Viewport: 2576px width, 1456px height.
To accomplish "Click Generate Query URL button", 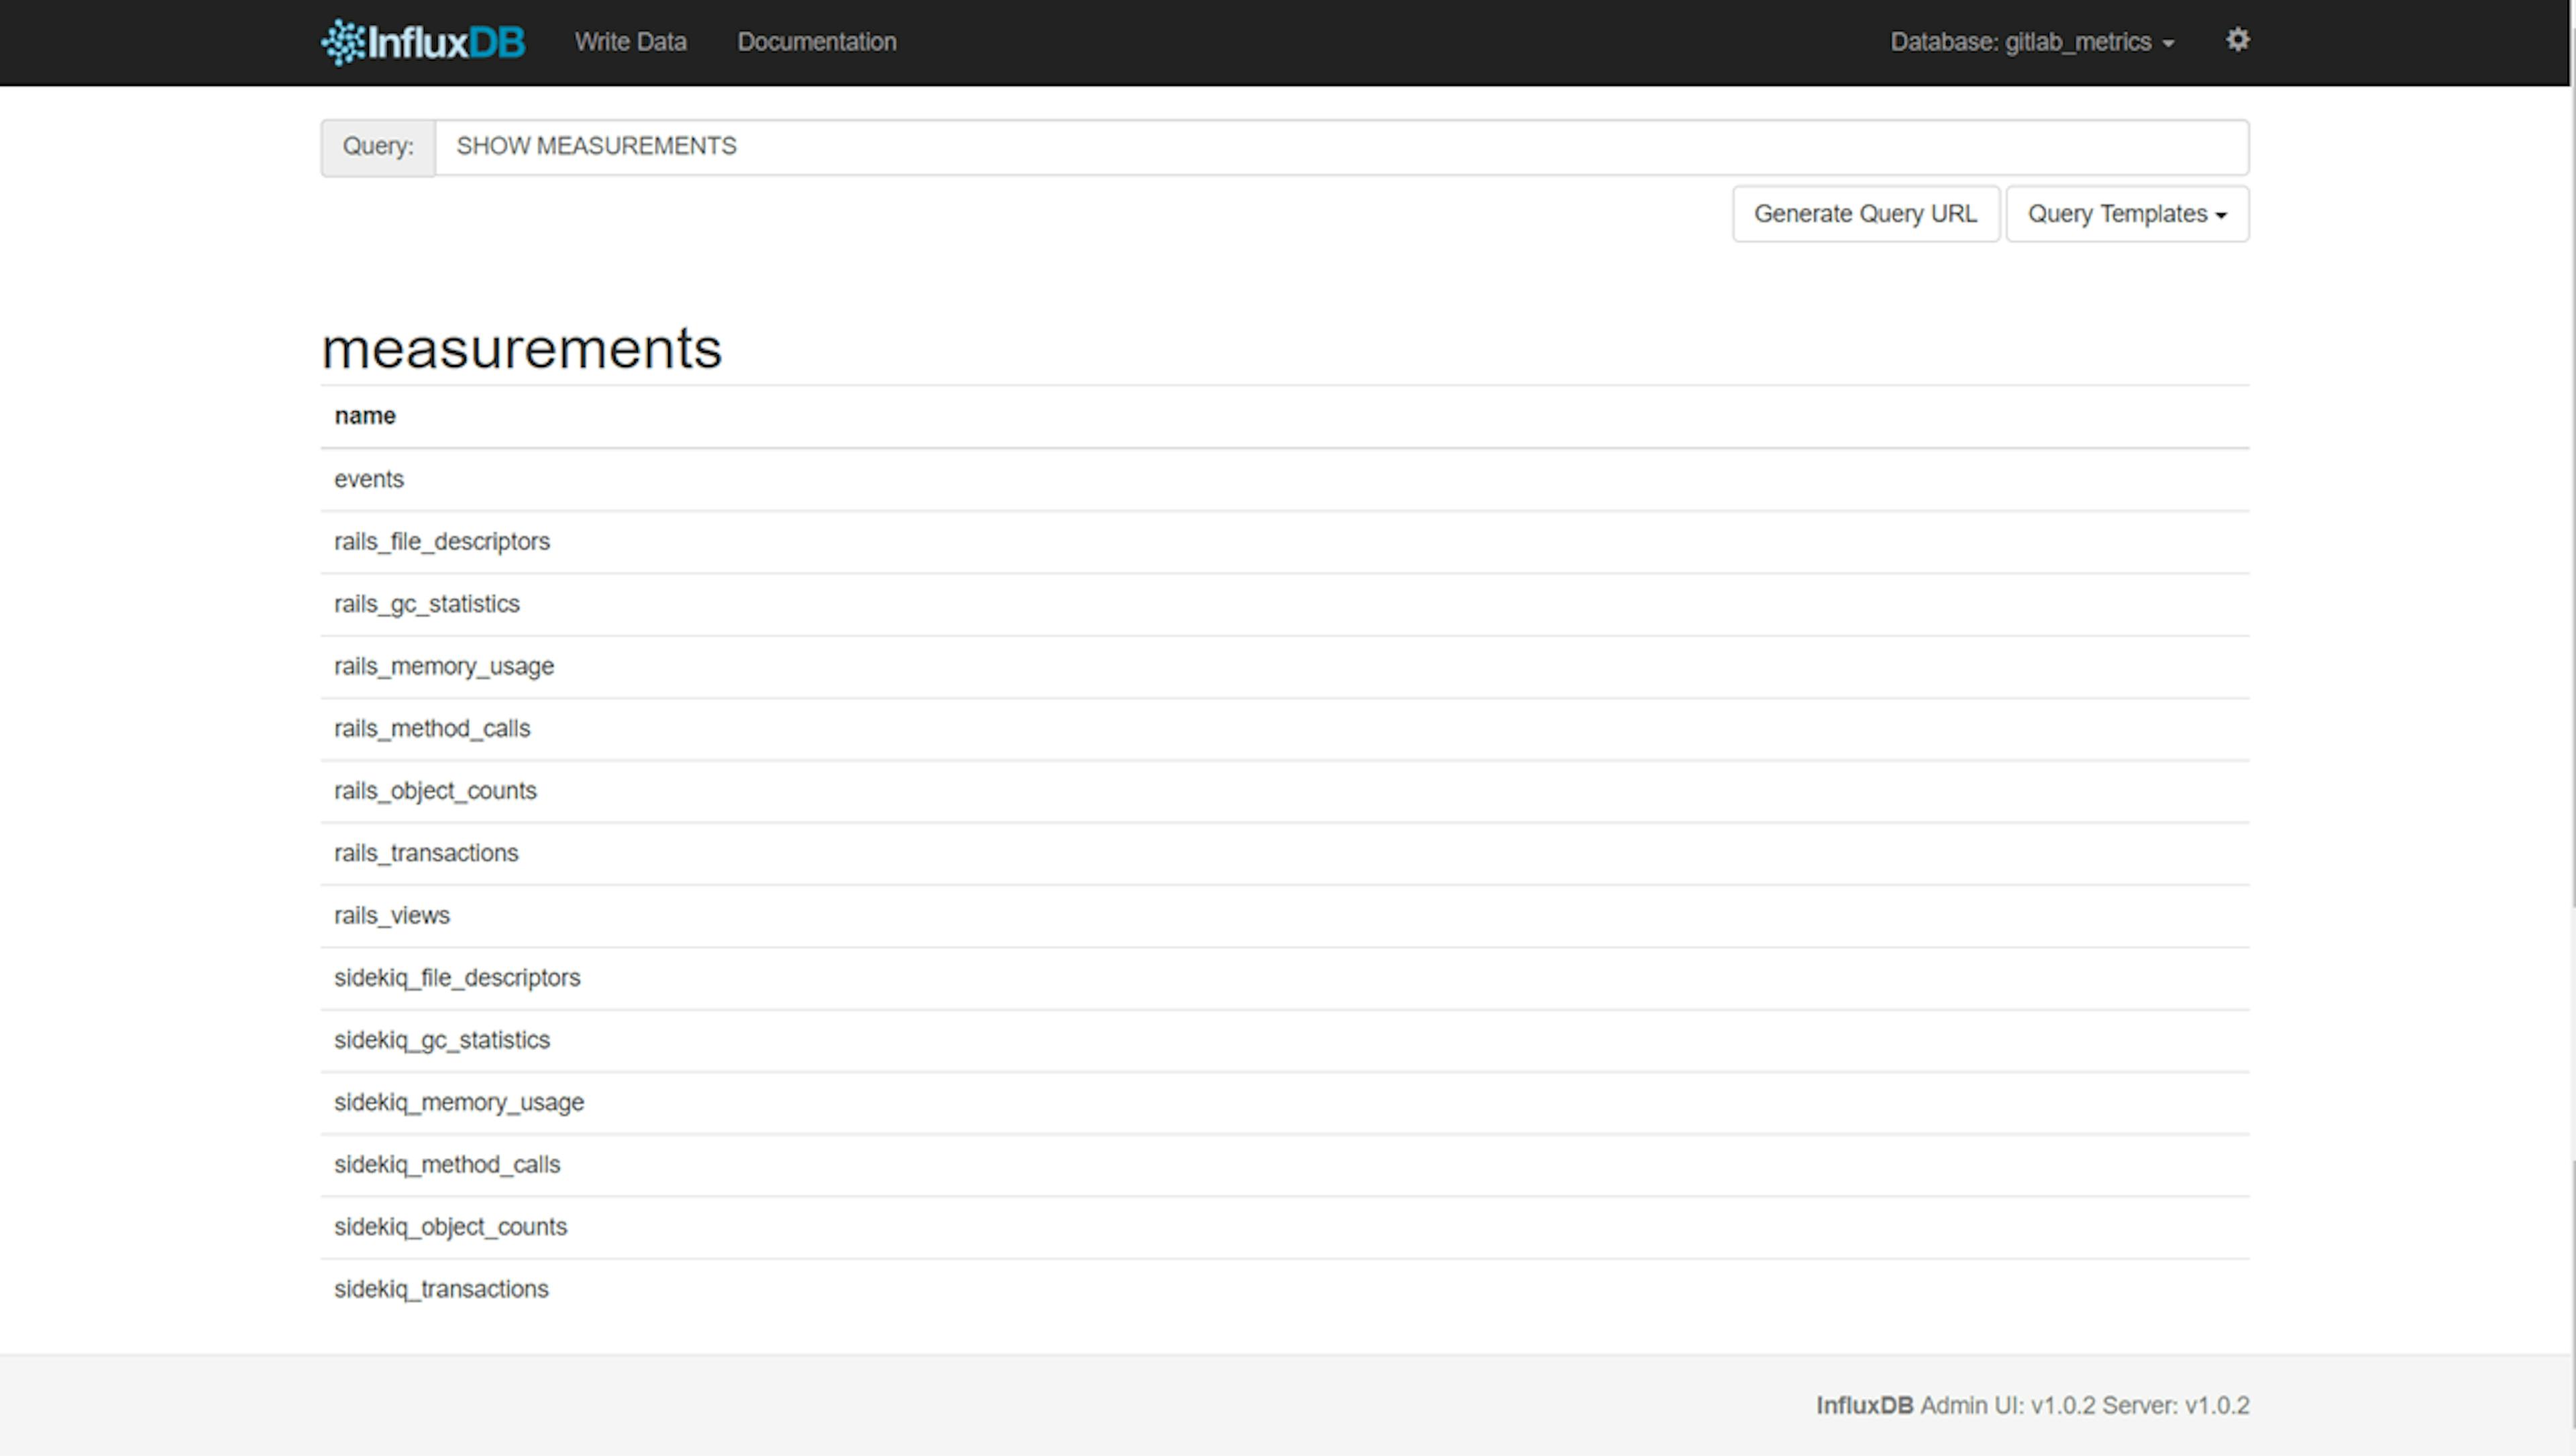I will click(x=1866, y=214).
